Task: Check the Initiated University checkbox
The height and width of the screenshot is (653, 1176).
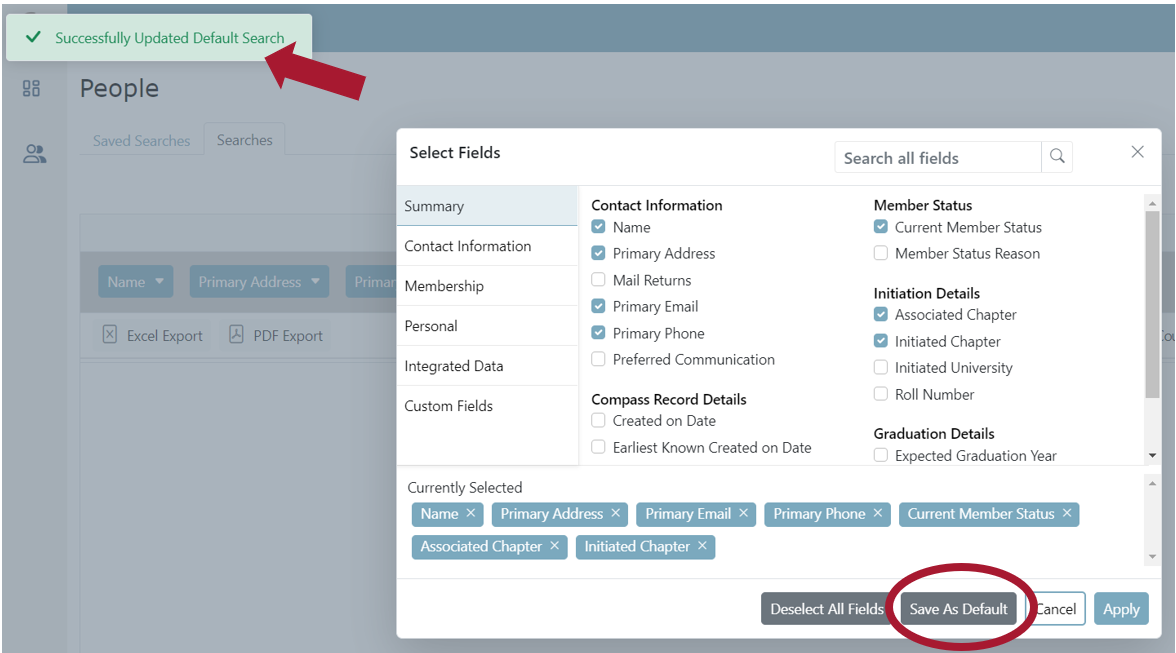Action: [880, 367]
